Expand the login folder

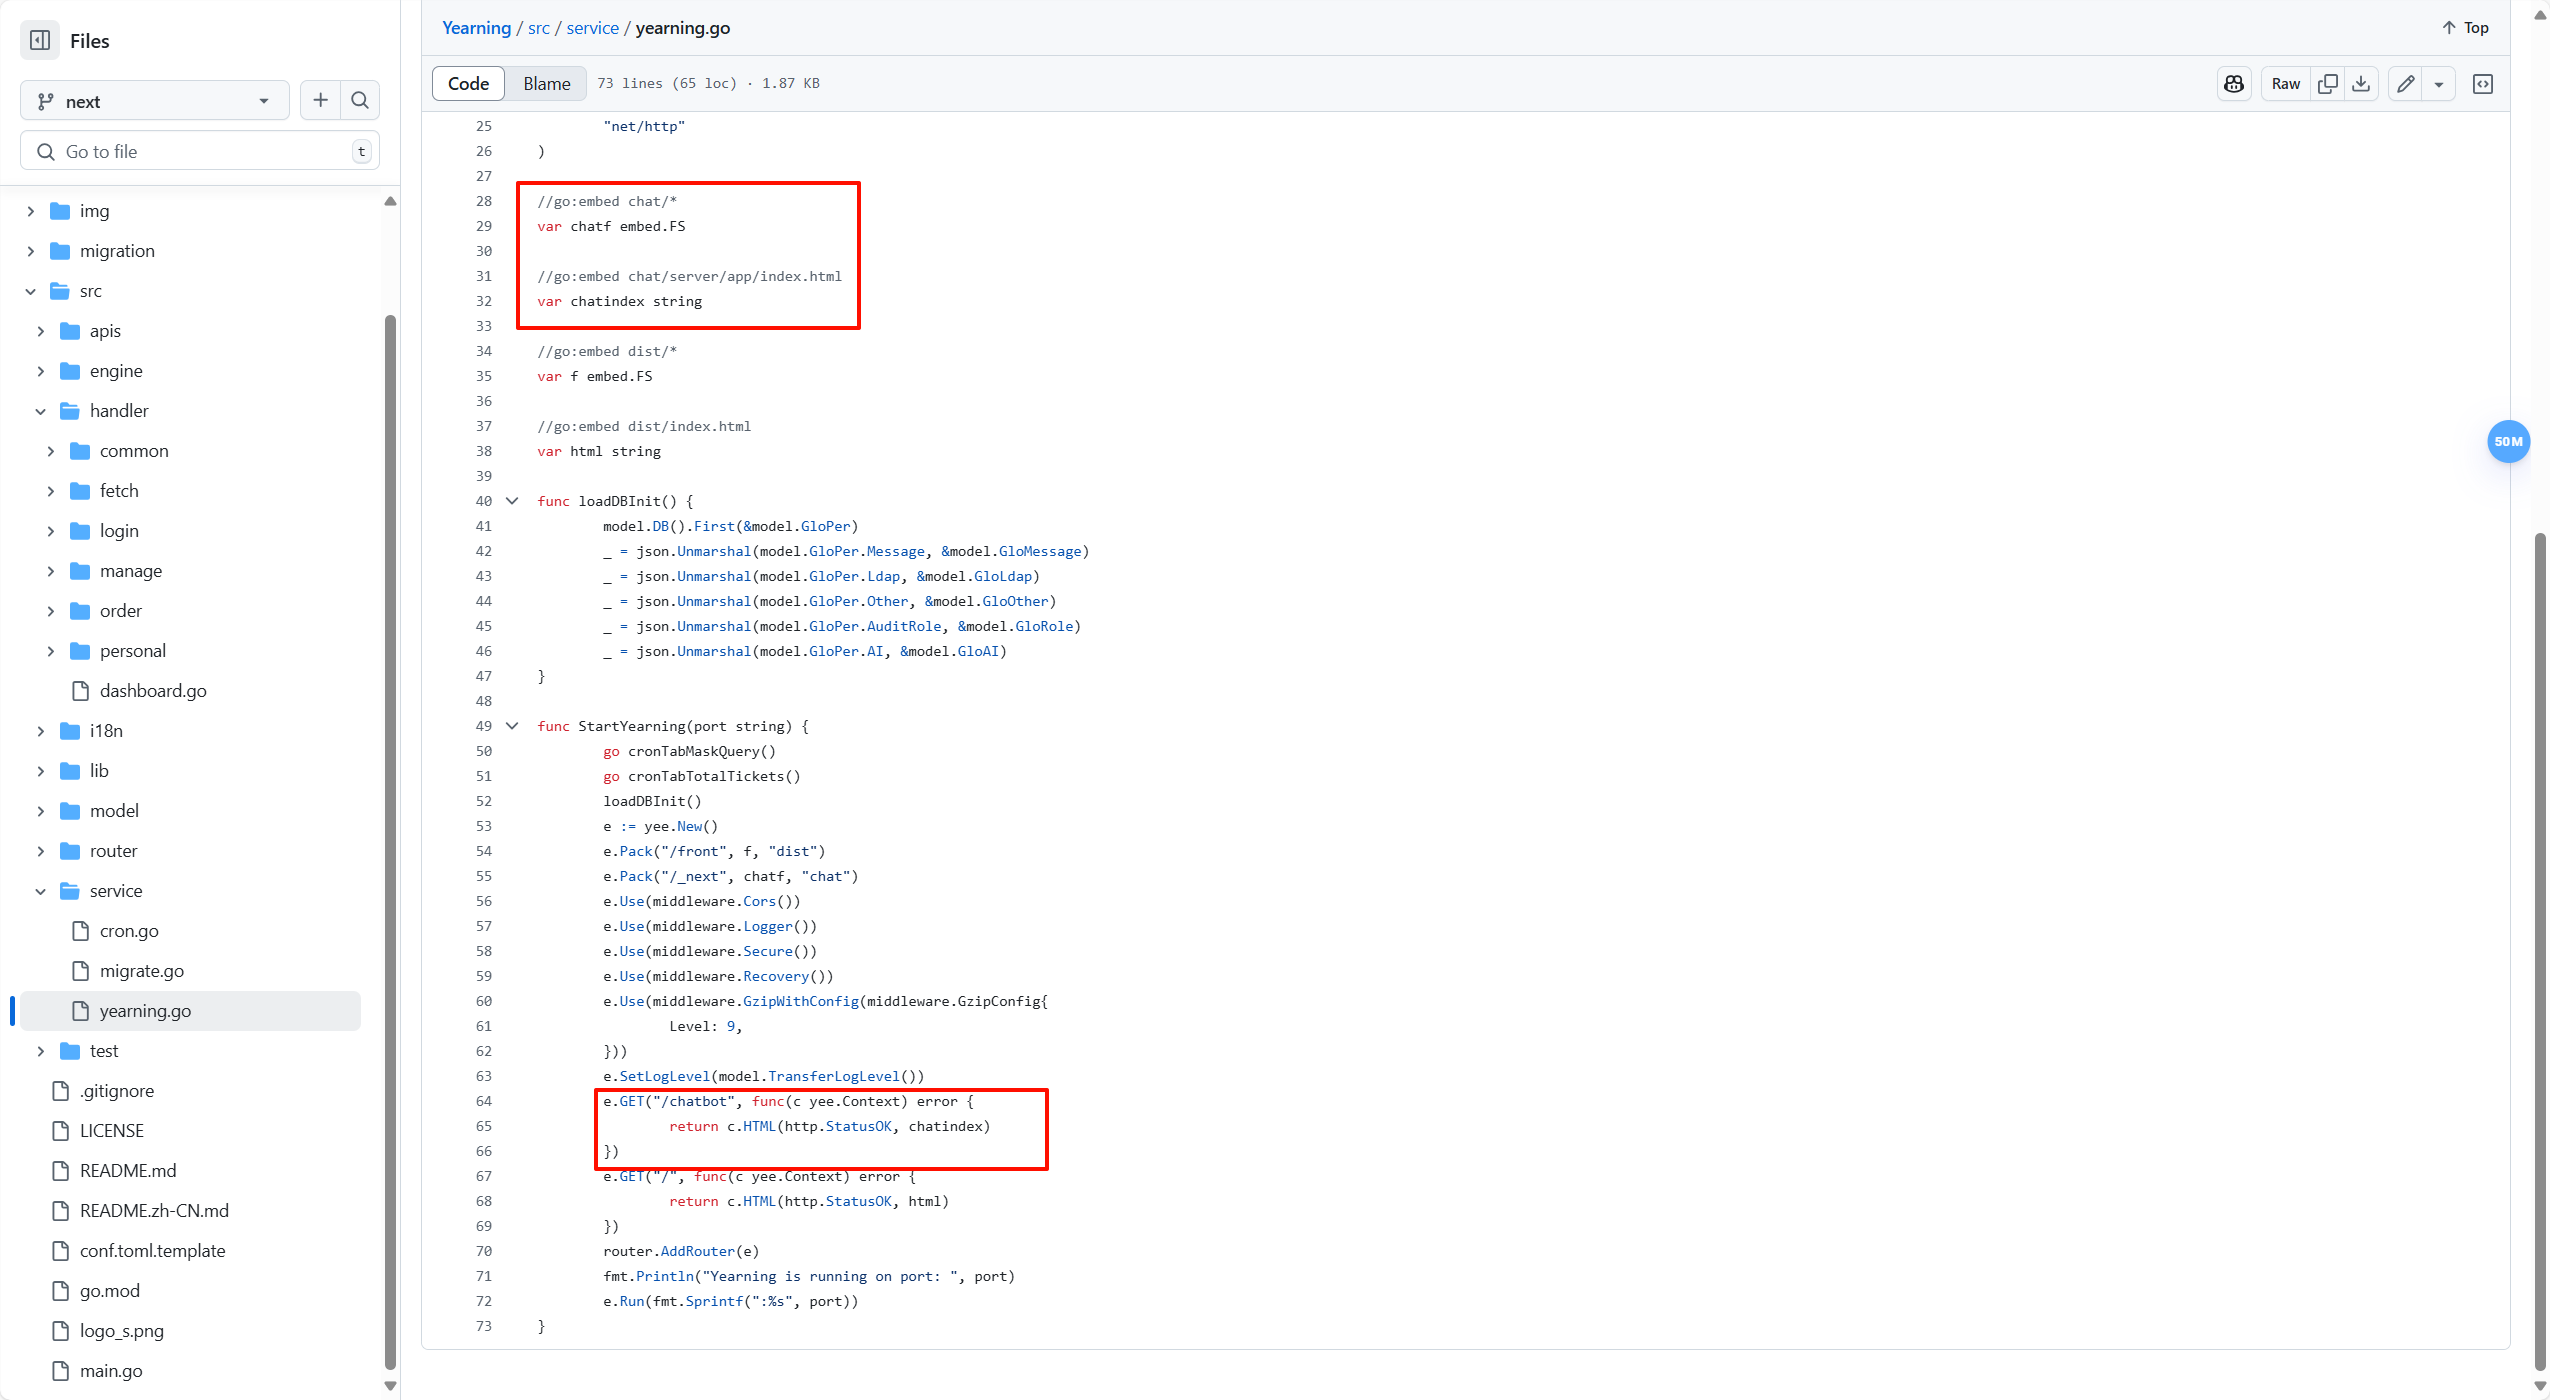click(51, 531)
